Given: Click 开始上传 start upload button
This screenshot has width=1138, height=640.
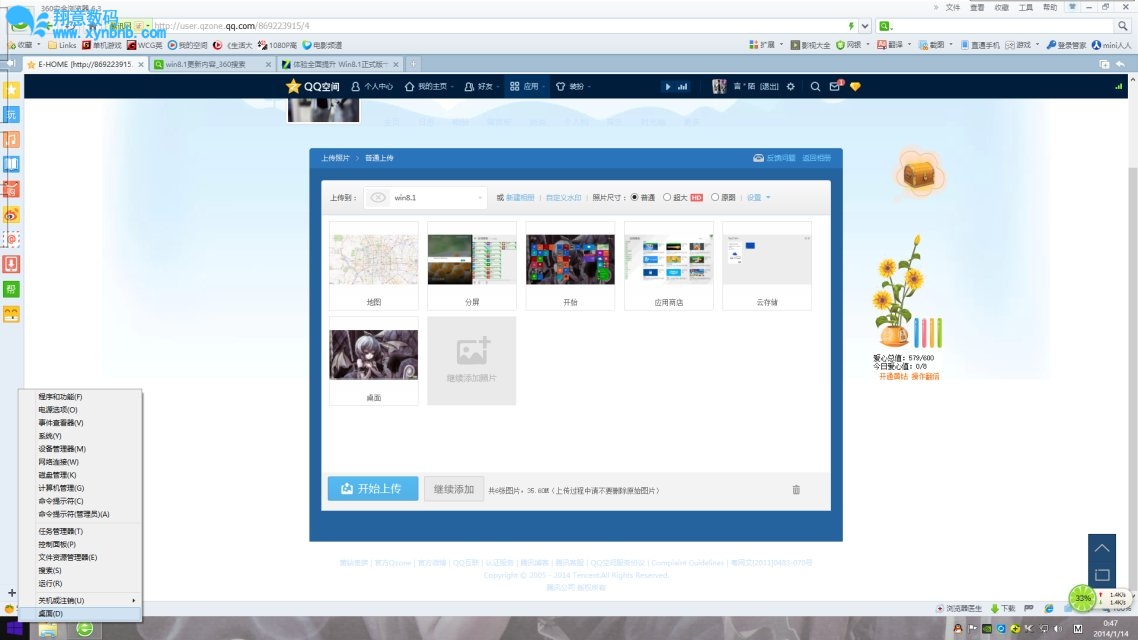Looking at the screenshot, I should point(373,488).
